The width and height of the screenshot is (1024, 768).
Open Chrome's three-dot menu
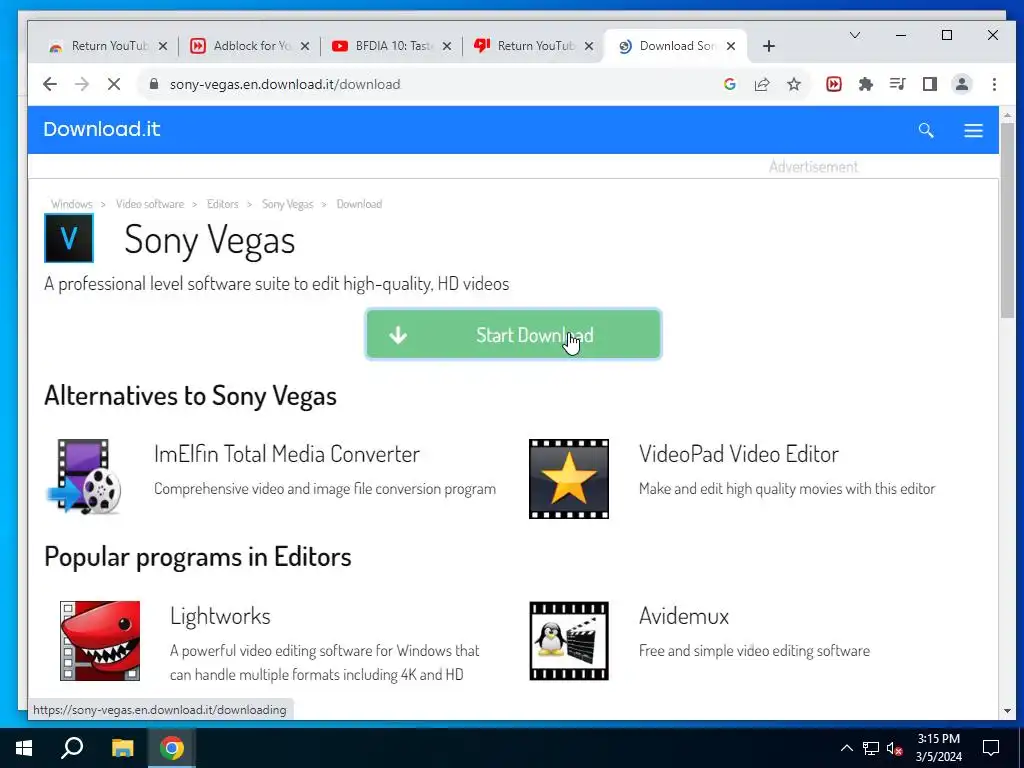994,84
